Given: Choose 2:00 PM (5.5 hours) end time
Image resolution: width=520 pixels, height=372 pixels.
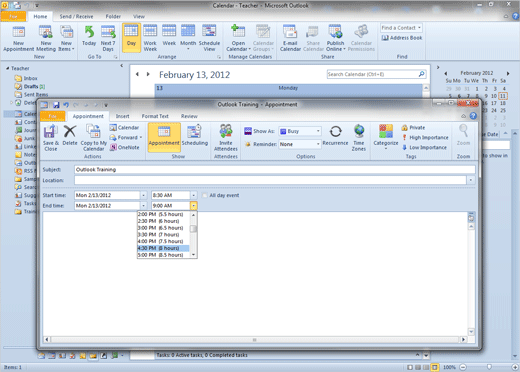Looking at the screenshot, I should pyautogui.click(x=163, y=214).
